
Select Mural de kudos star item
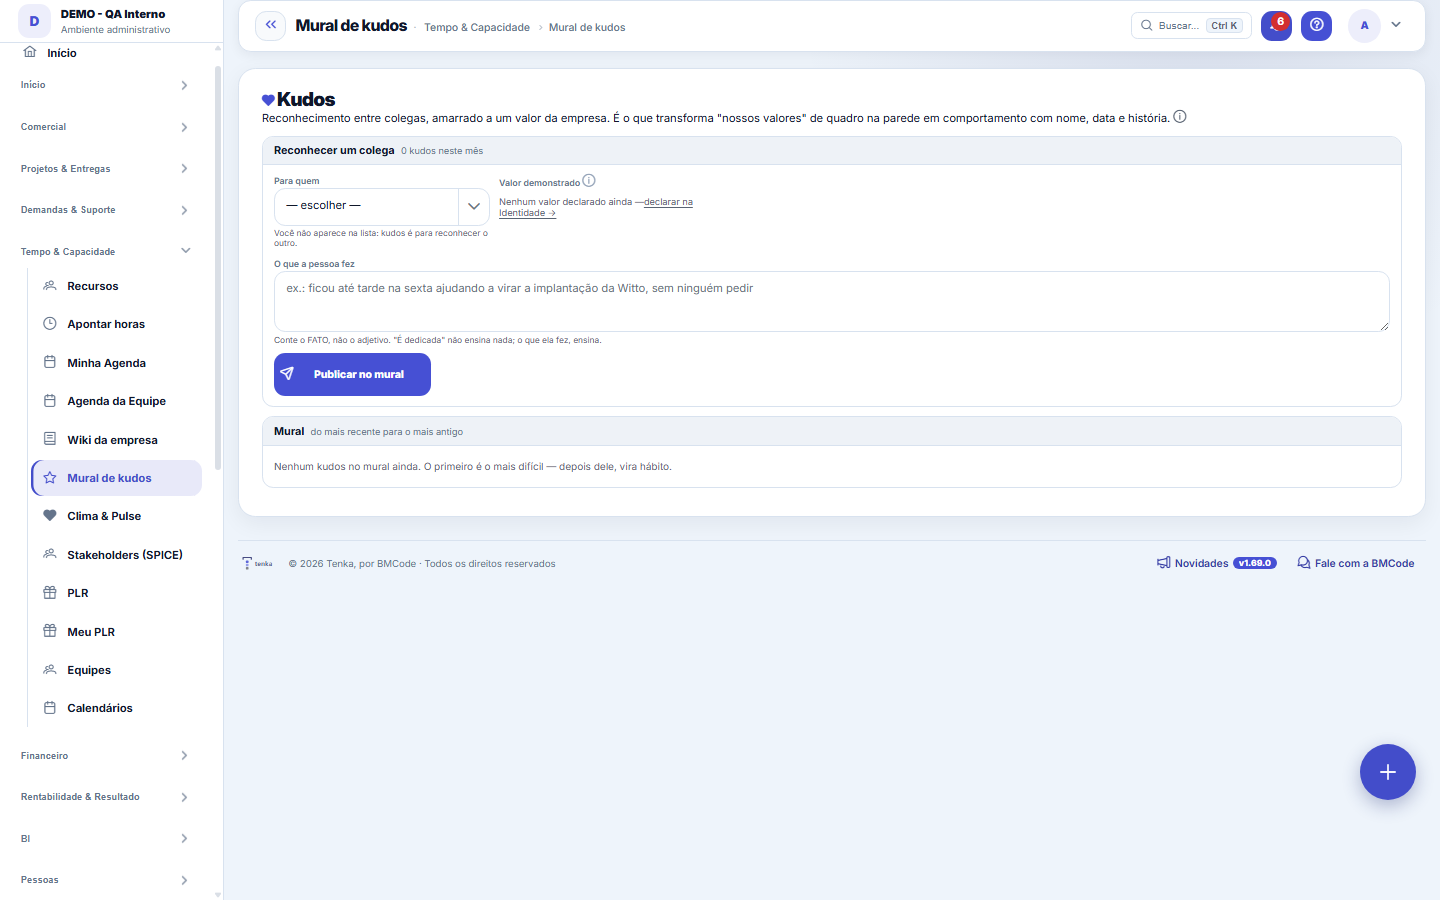pyautogui.click(x=117, y=478)
